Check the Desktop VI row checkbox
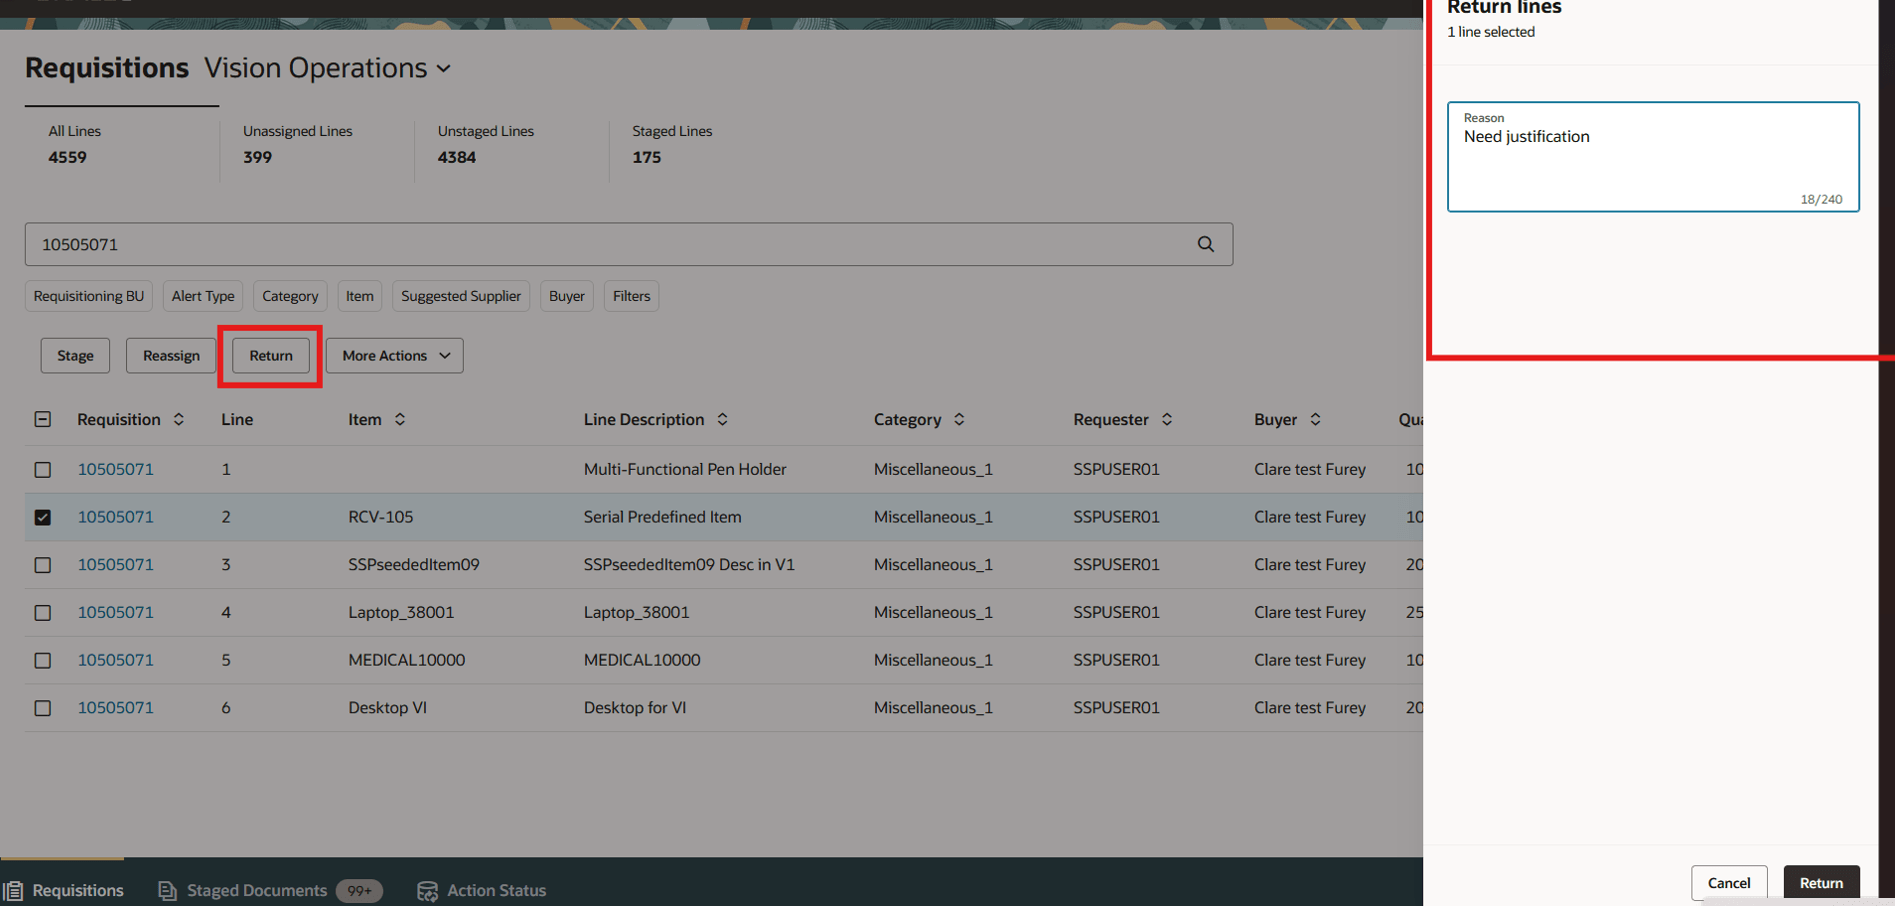The width and height of the screenshot is (1895, 906). coord(43,708)
